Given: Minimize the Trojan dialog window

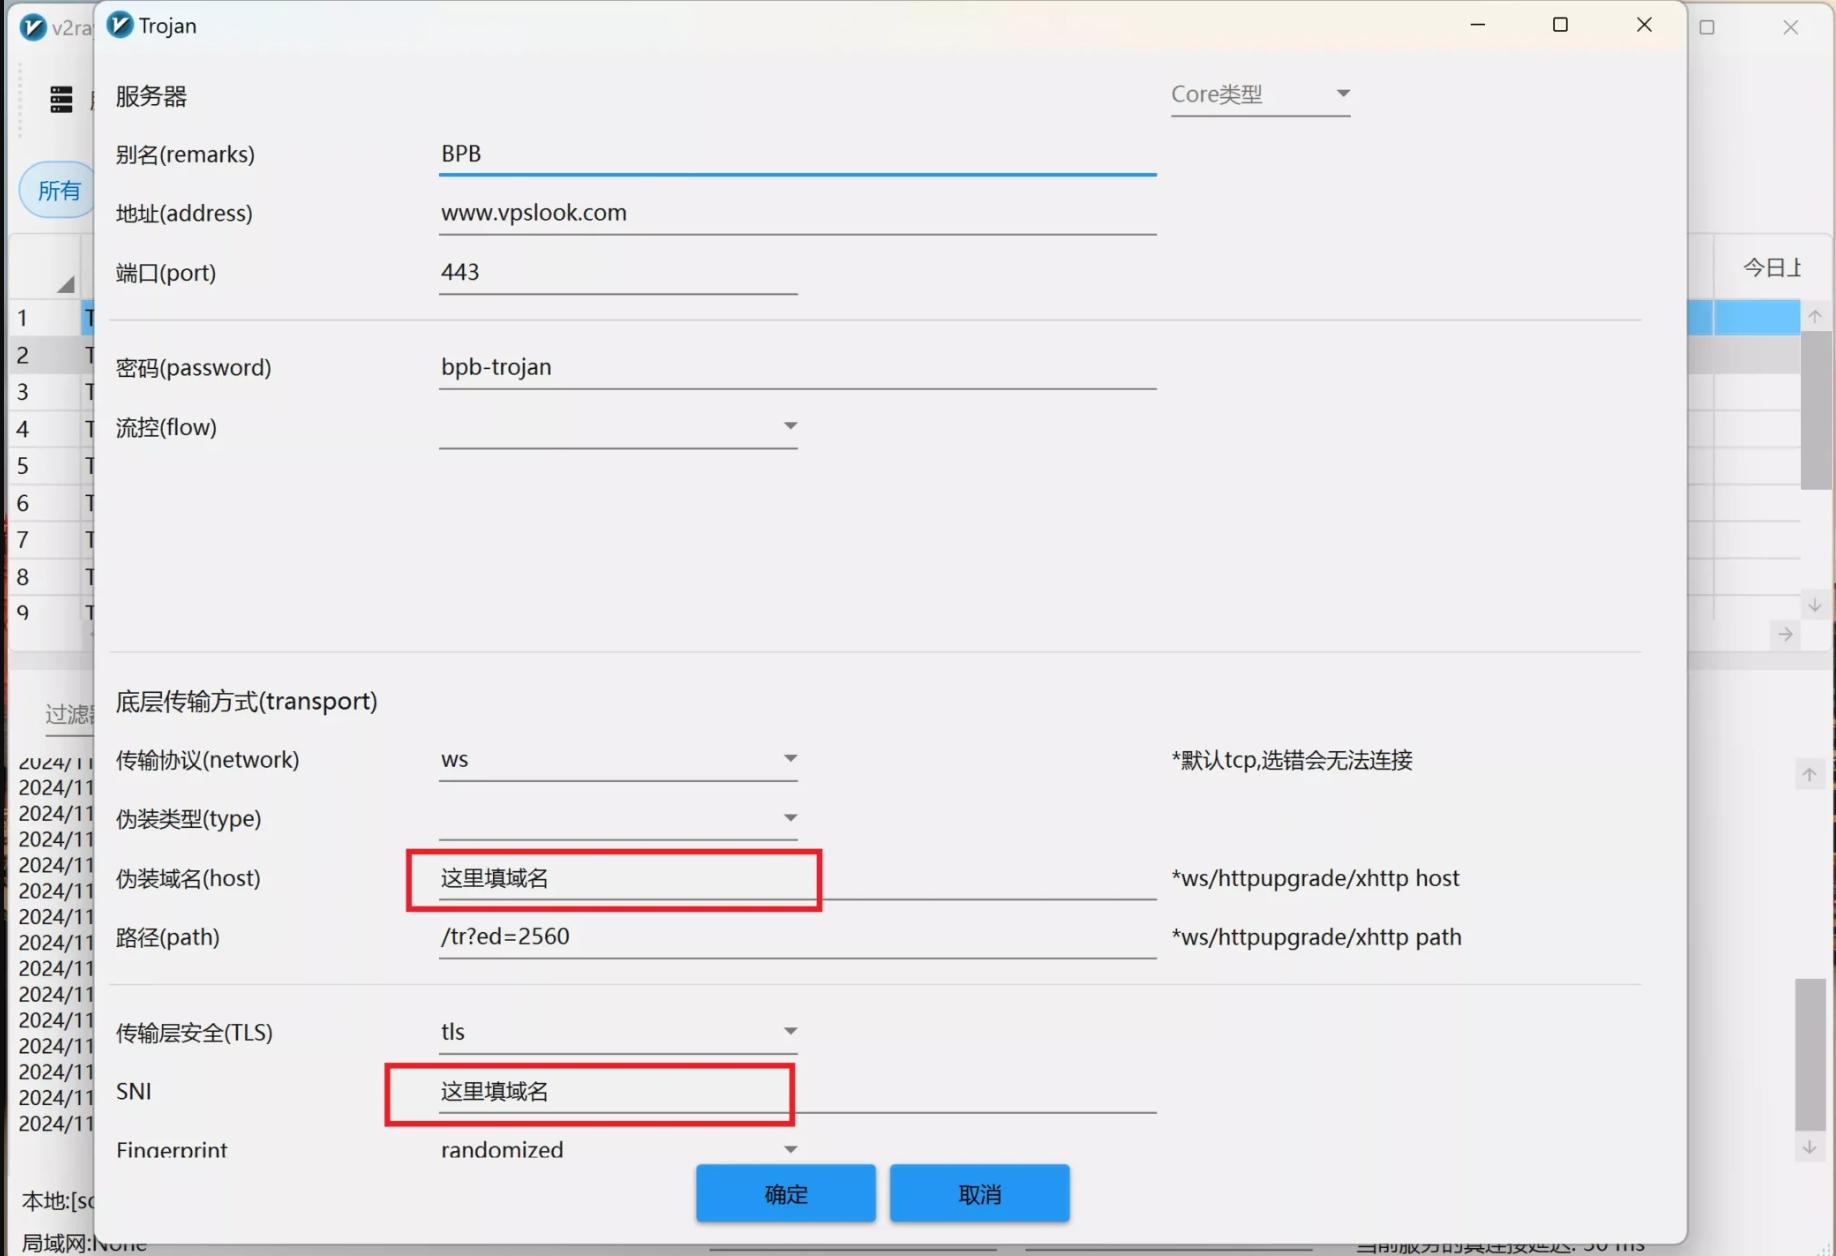Looking at the screenshot, I should coord(1478,25).
